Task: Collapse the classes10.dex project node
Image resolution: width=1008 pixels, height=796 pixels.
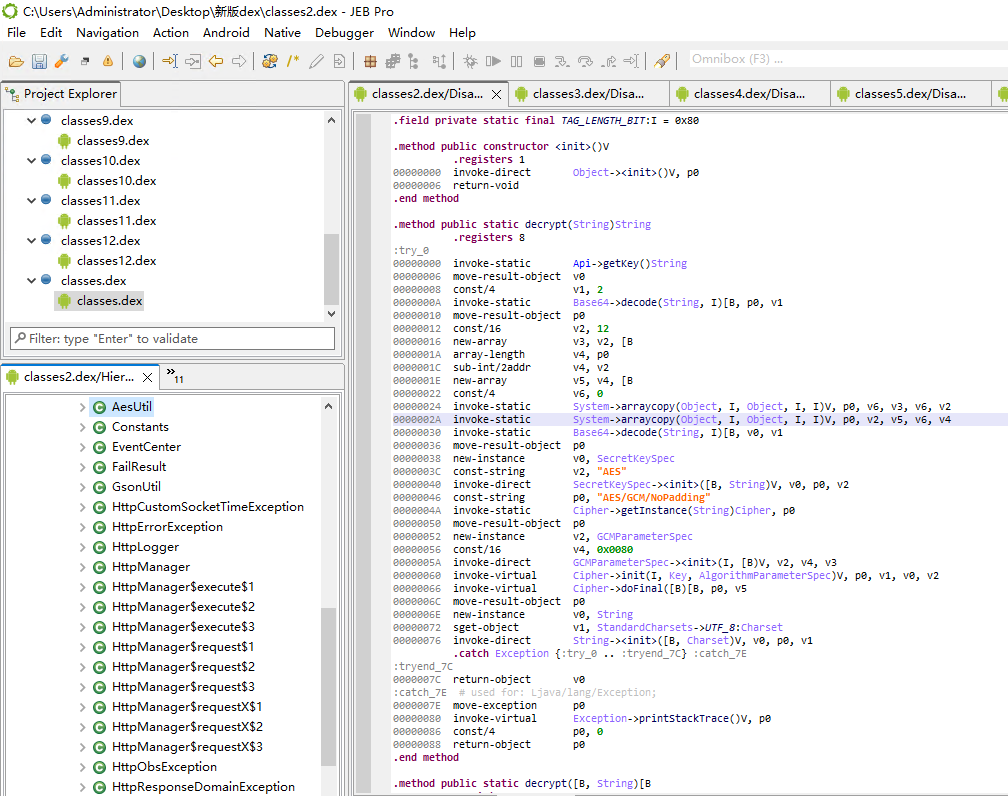Action: coord(31,160)
